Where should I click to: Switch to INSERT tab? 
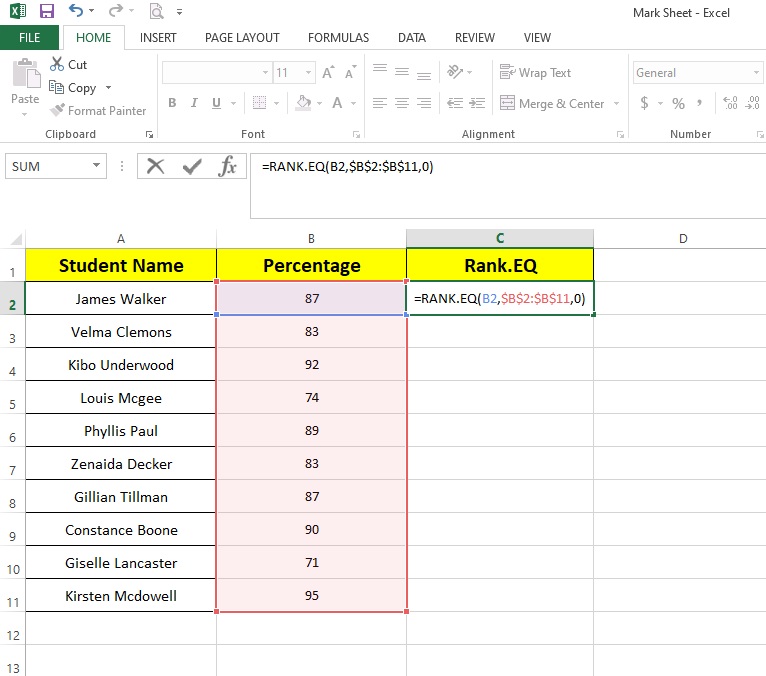(x=158, y=38)
